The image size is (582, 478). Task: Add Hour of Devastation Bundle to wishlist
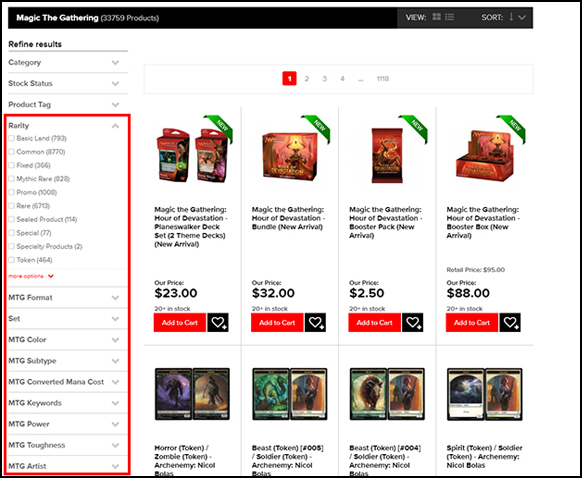tap(315, 322)
